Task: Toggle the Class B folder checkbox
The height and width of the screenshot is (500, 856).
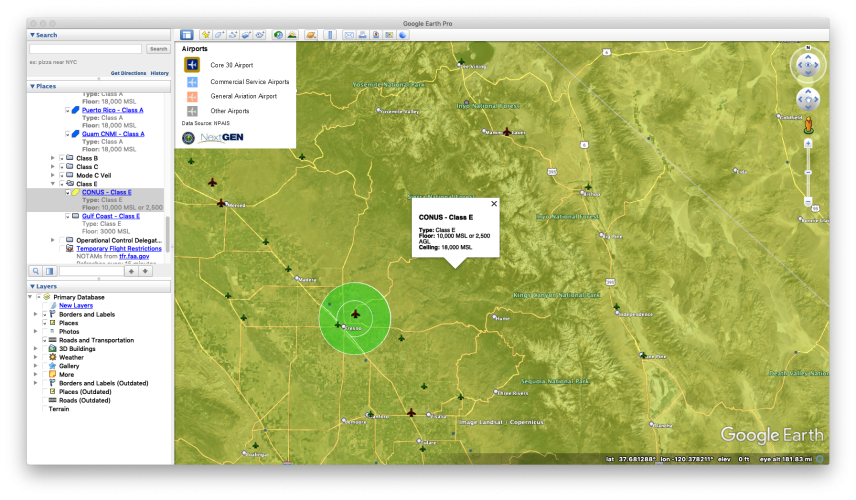Action: click(x=62, y=158)
